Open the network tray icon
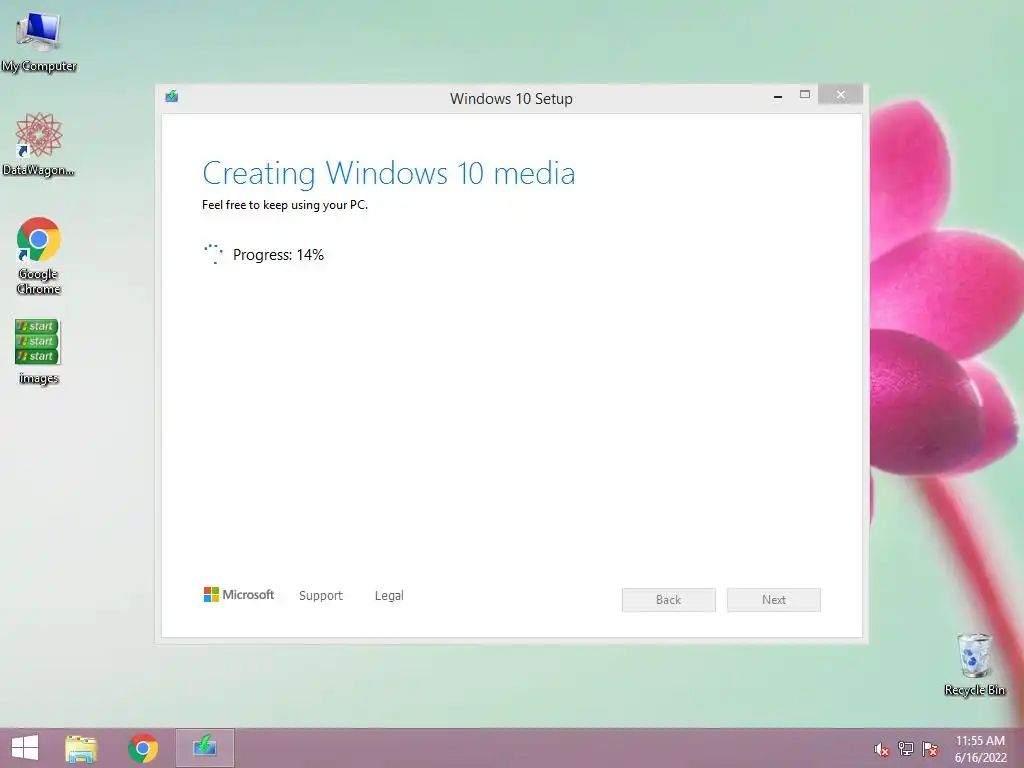Screen dimensions: 1024x768 pos(906,748)
